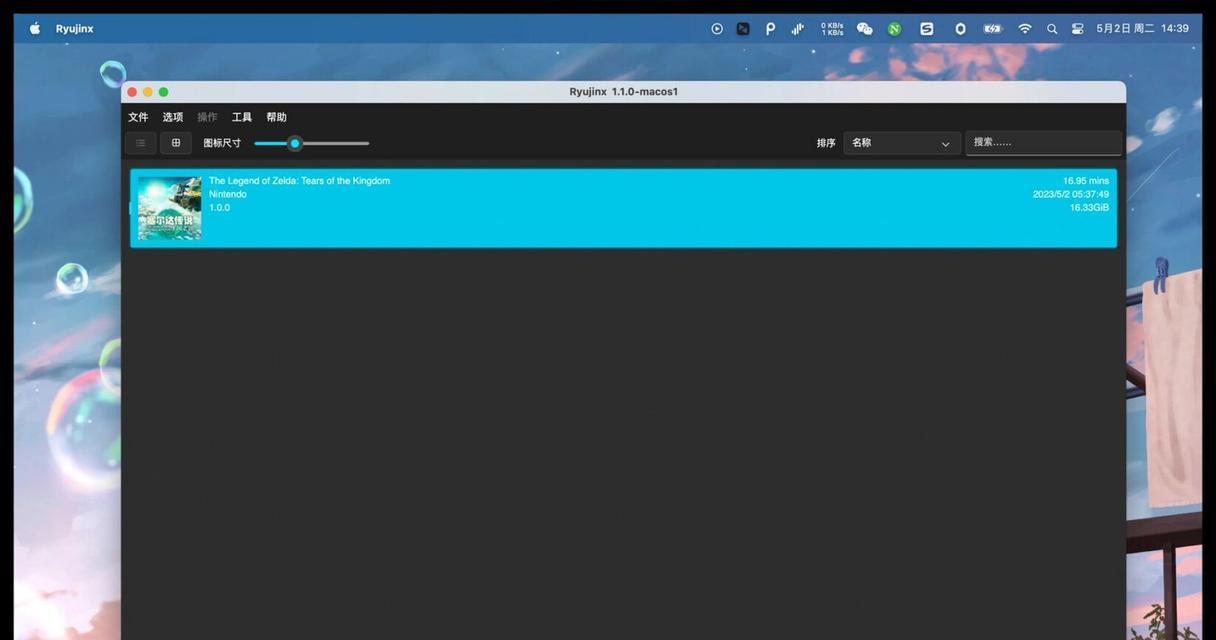Open the 操作 menu
The height and width of the screenshot is (640, 1216).
[x=207, y=117]
